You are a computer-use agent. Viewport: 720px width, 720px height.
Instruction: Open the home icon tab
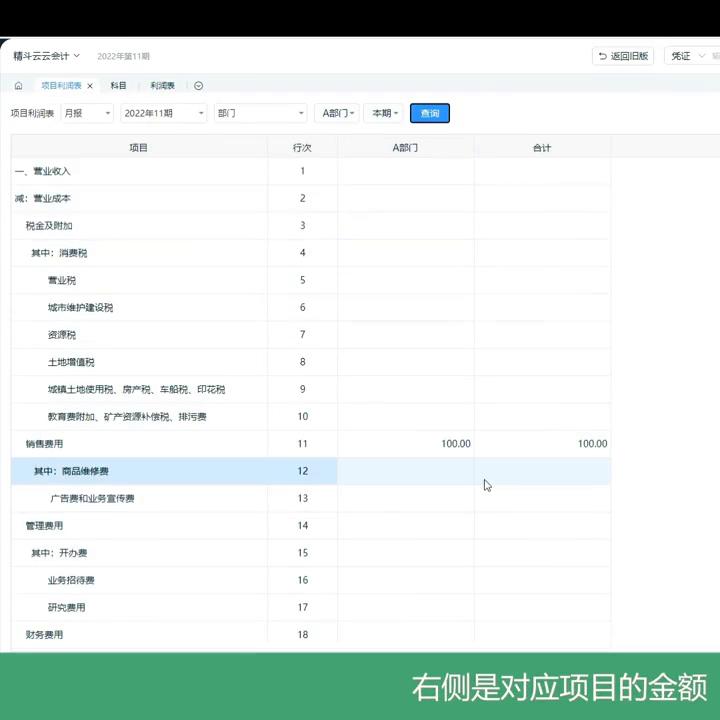(18, 86)
